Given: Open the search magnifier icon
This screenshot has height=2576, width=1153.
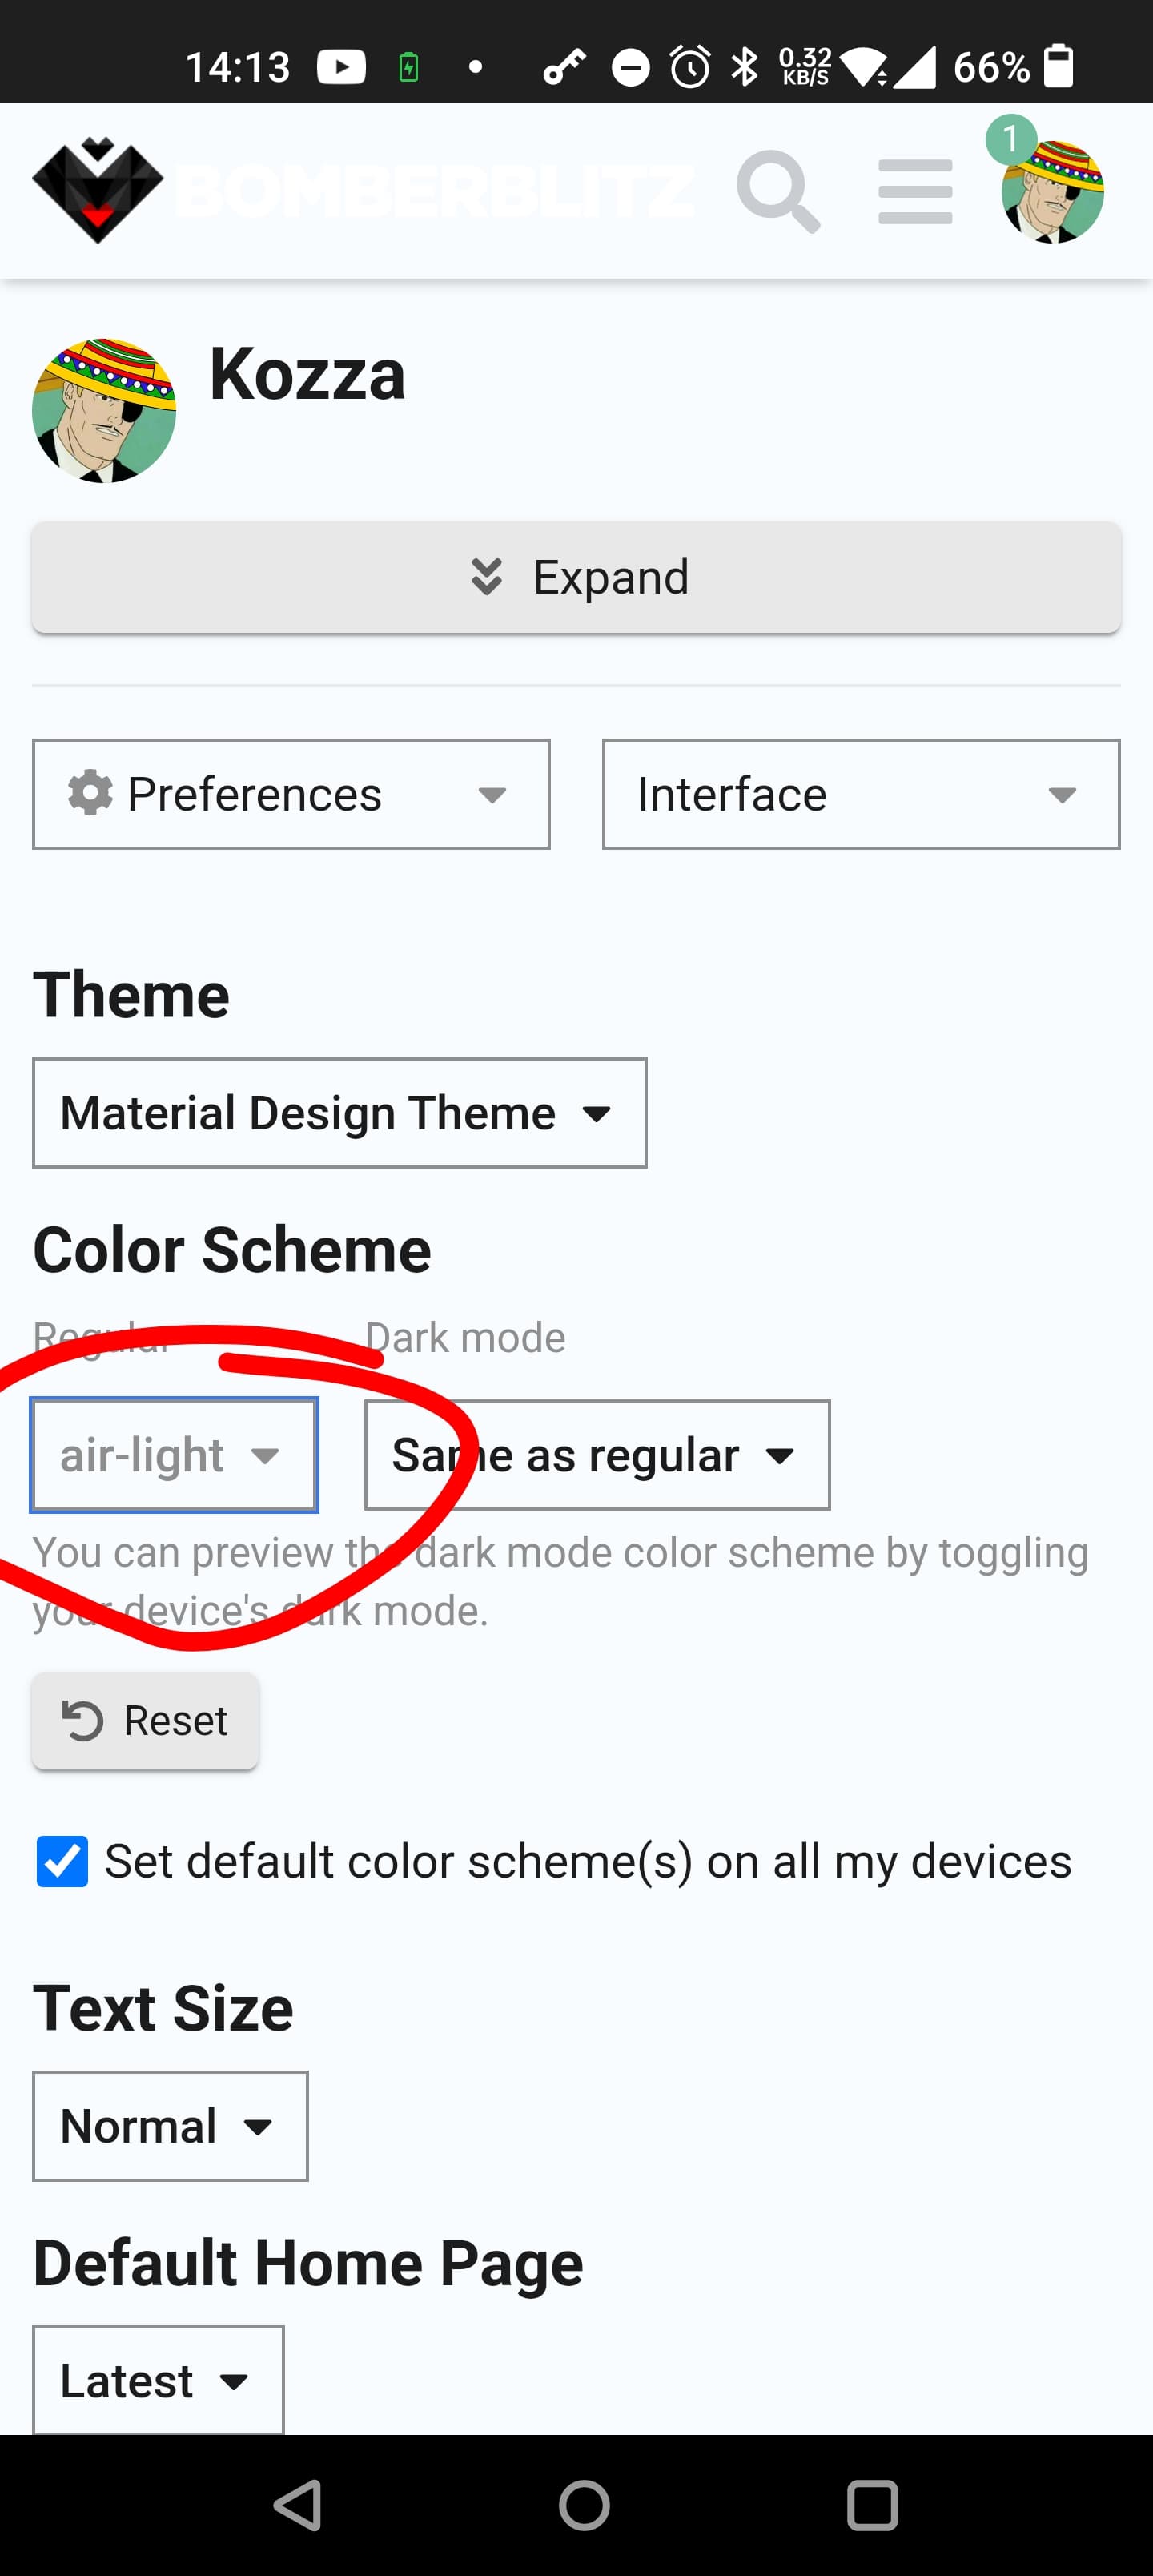Looking at the screenshot, I should tap(778, 191).
